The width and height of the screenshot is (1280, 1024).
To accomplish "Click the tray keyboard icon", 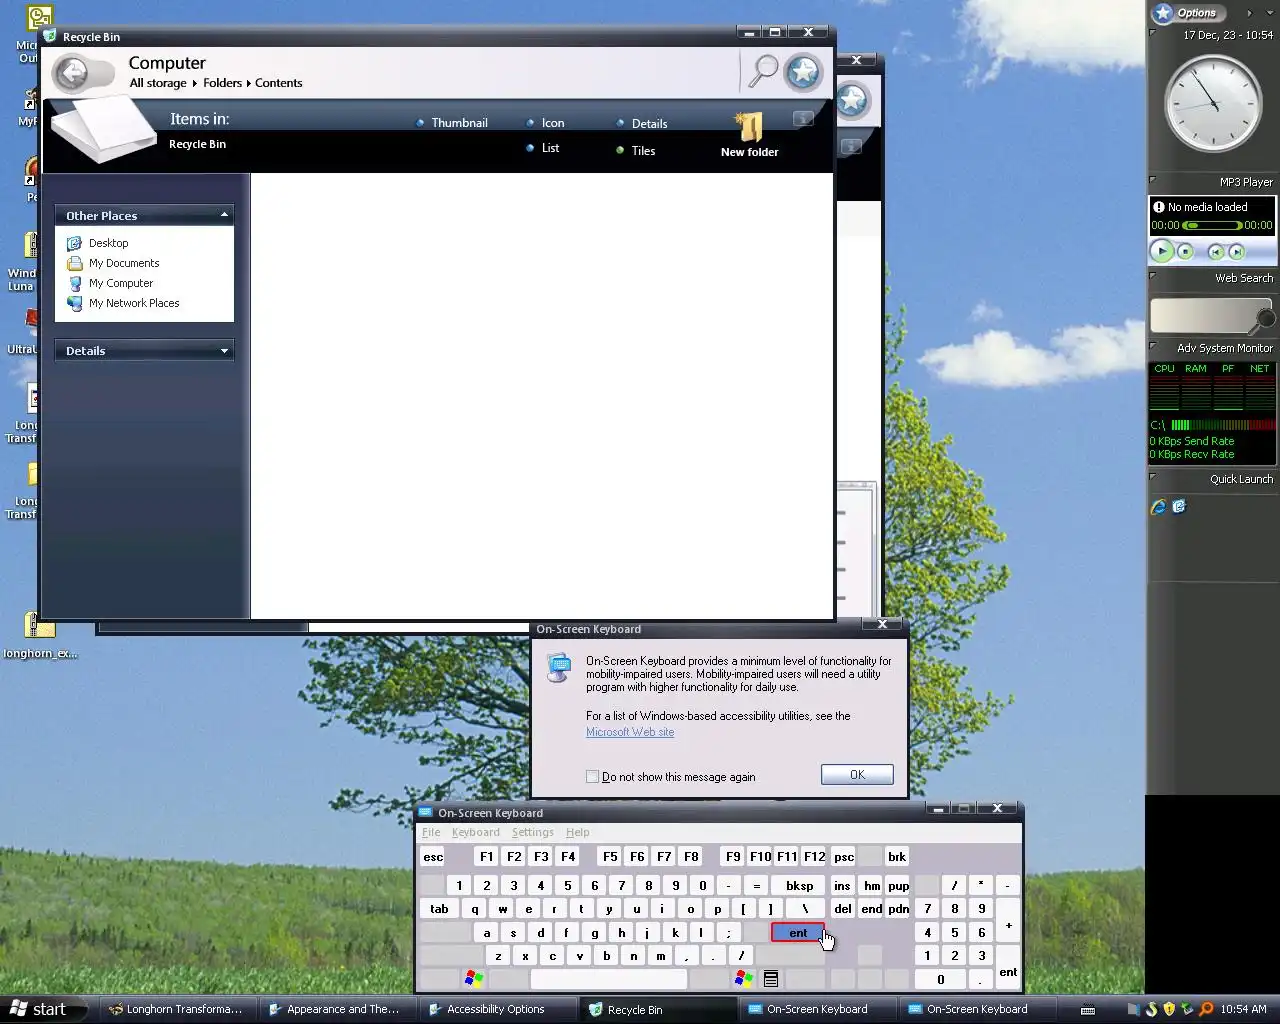I will coord(1088,1010).
